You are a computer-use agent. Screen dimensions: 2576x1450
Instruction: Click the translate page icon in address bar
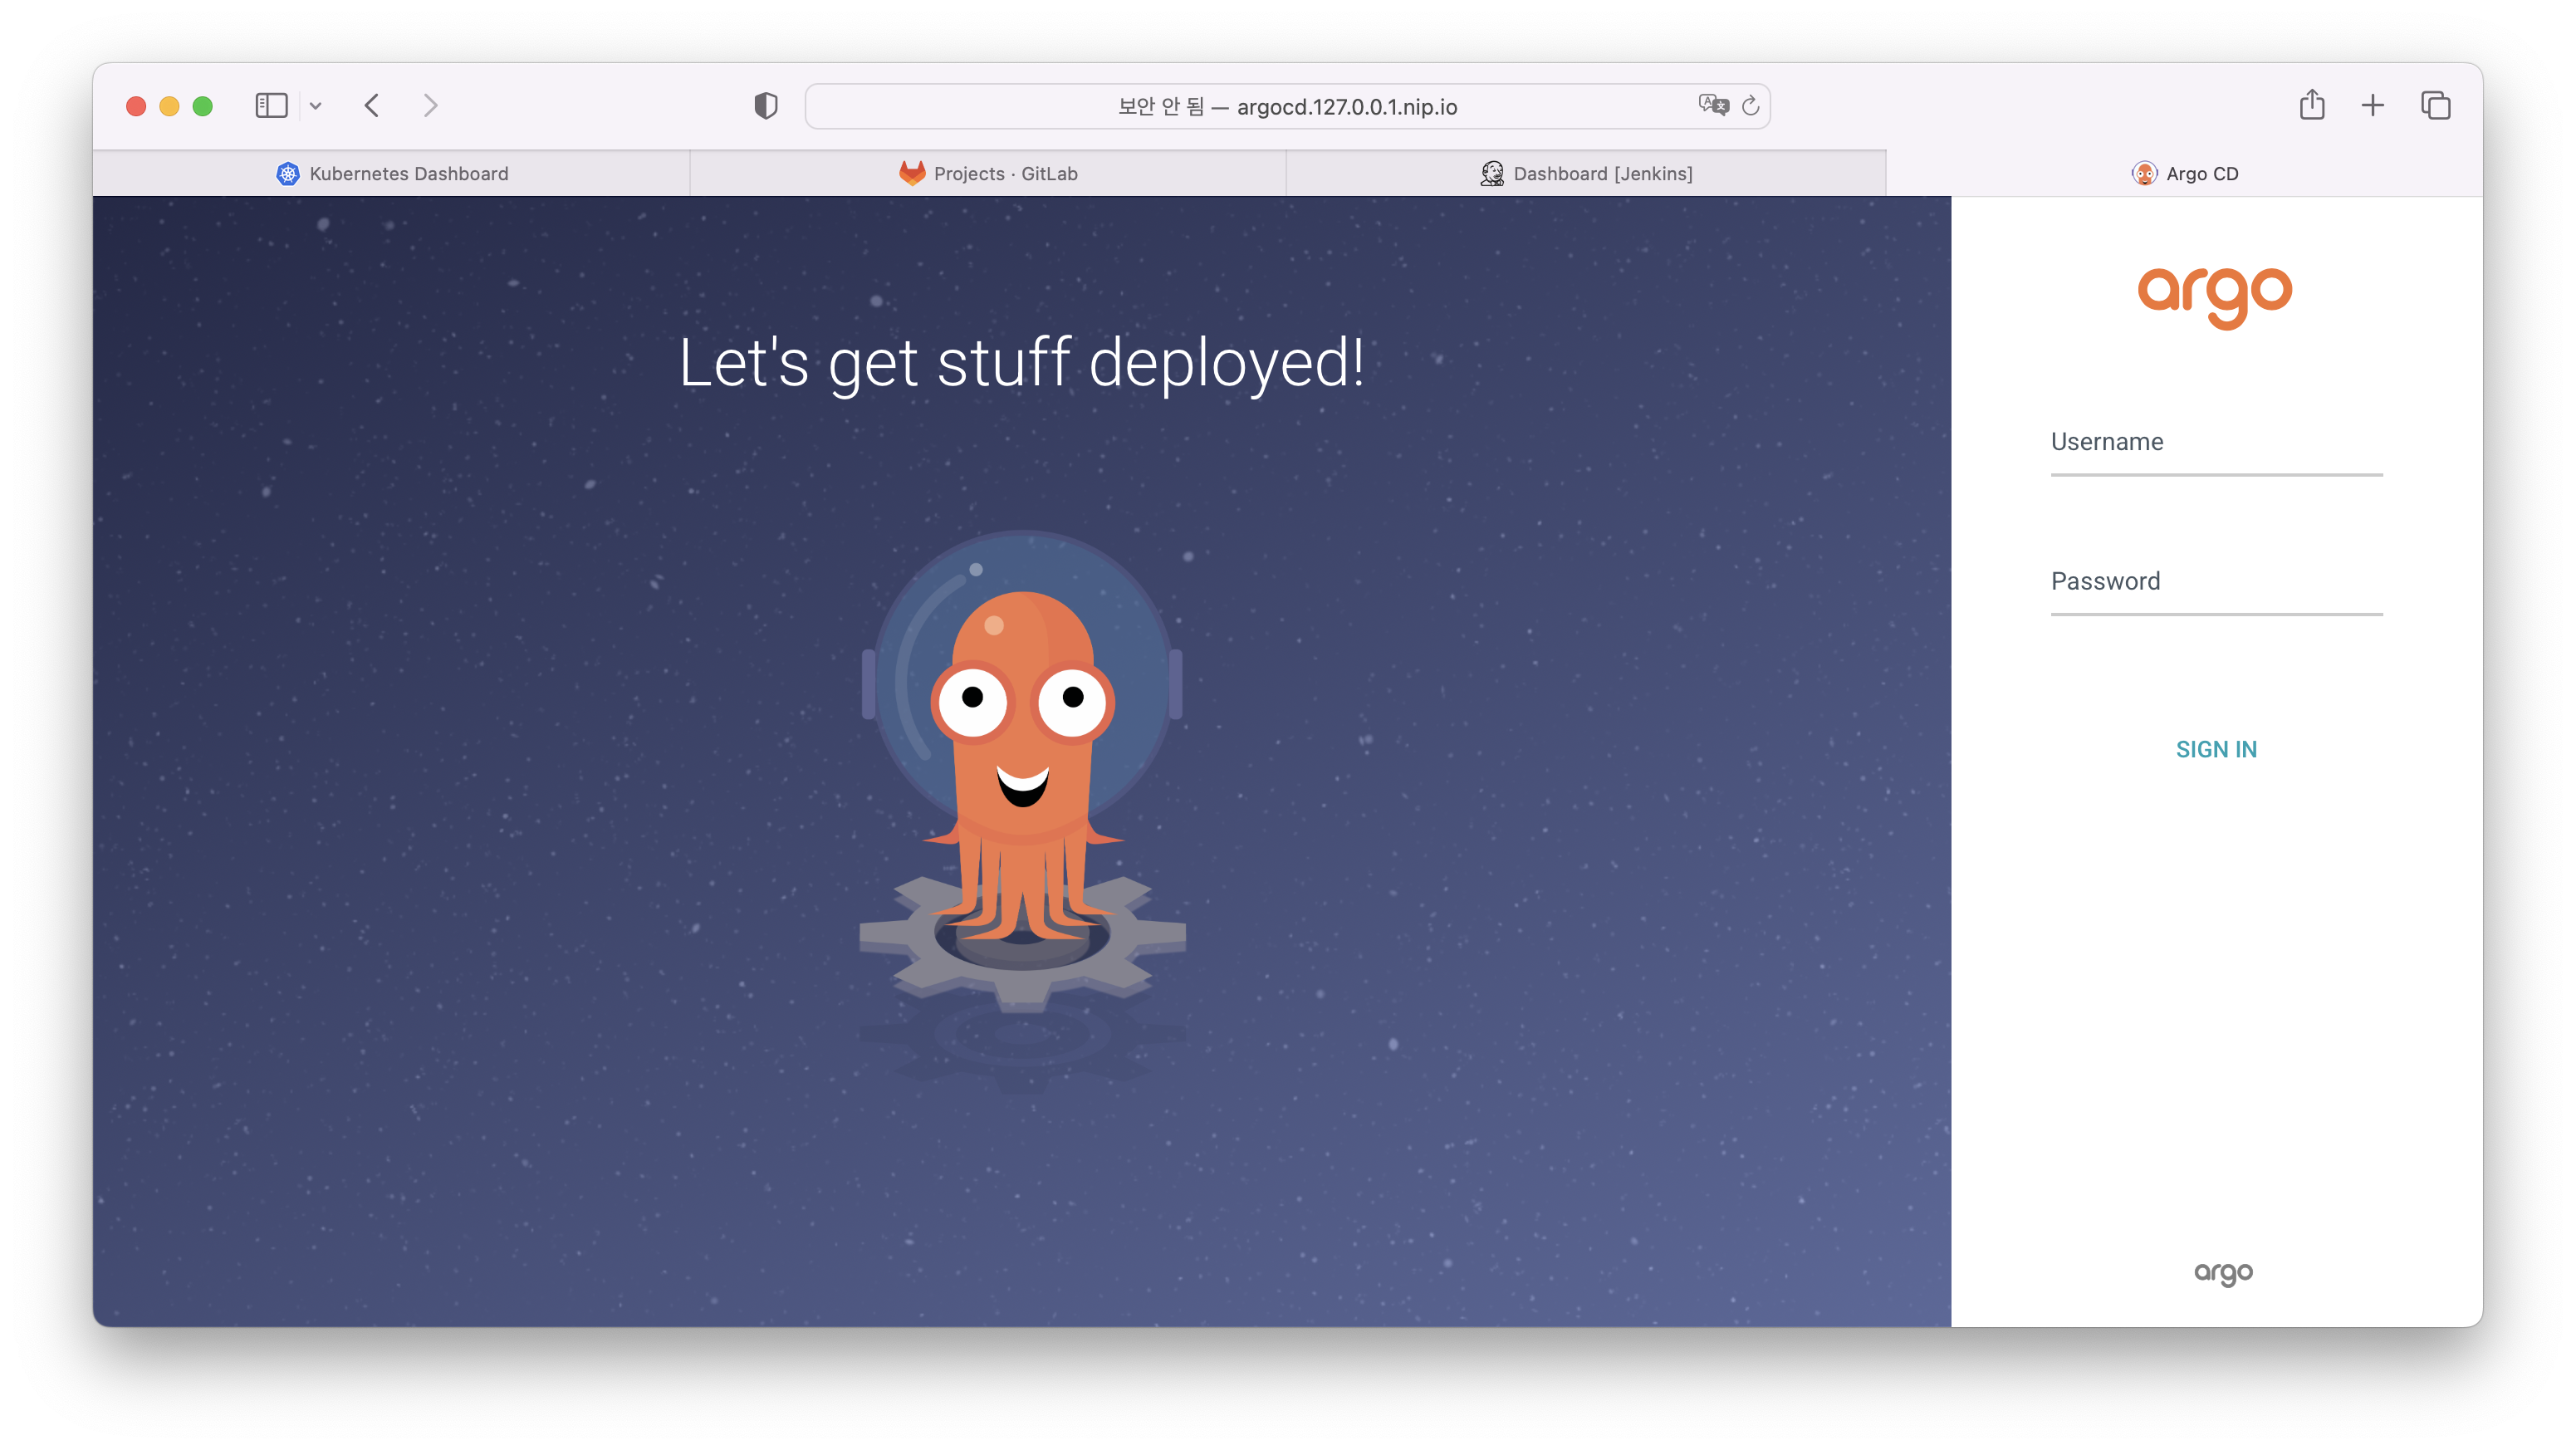(x=1713, y=105)
